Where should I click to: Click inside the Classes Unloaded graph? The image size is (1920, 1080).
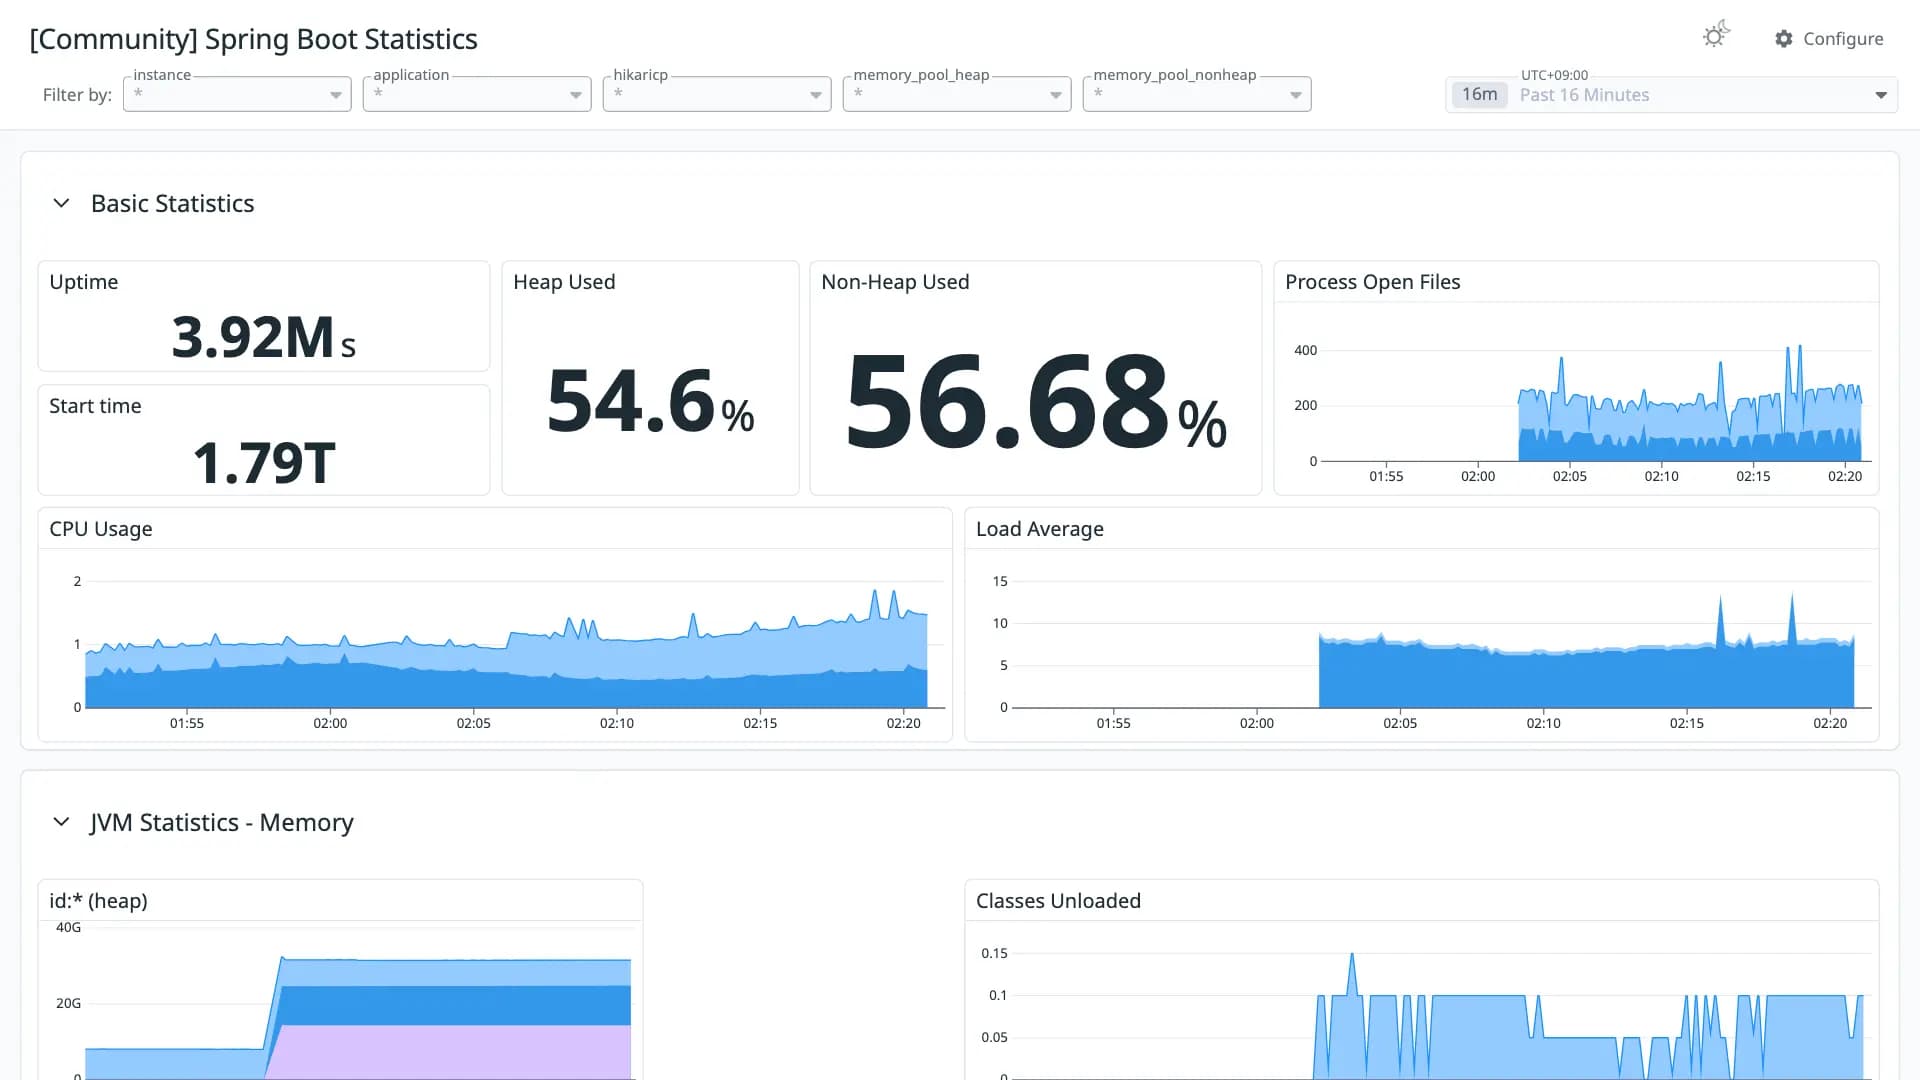tap(1440, 1015)
